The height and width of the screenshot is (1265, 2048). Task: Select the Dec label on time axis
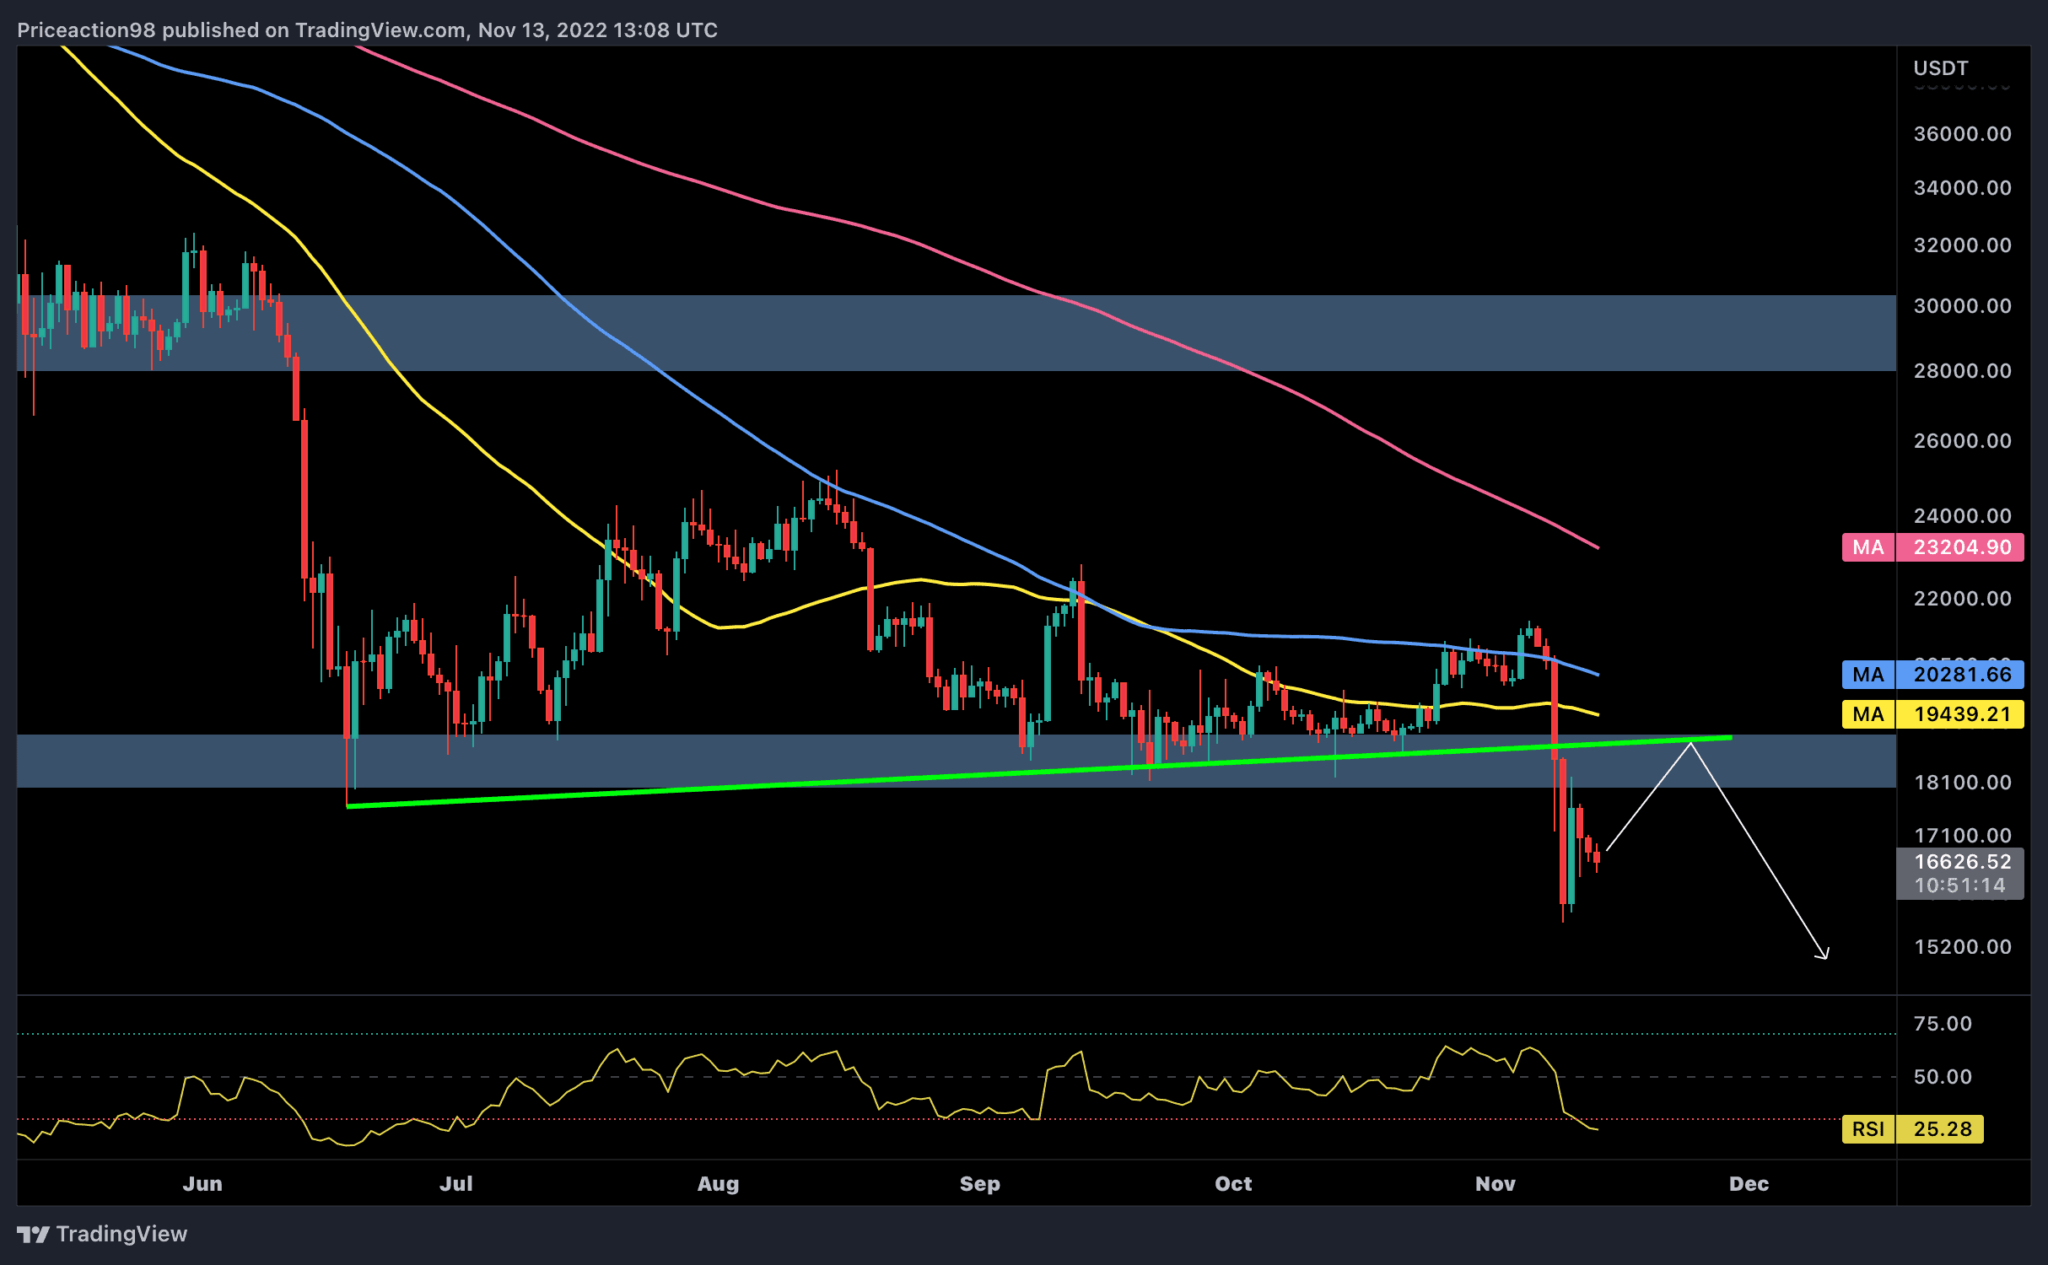click(x=1748, y=1183)
